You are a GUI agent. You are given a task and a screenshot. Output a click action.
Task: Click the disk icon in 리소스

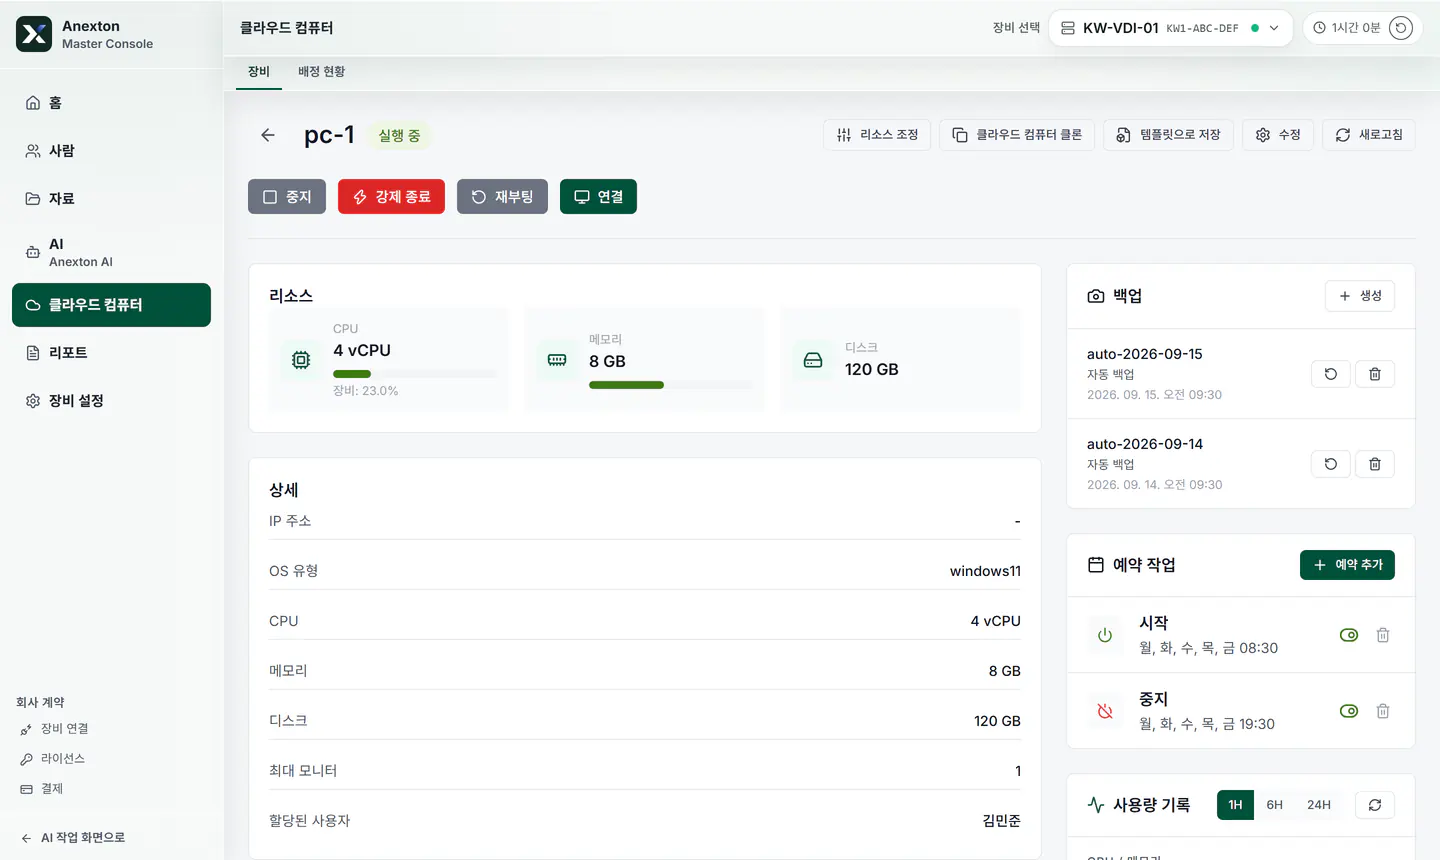pyautogui.click(x=813, y=360)
